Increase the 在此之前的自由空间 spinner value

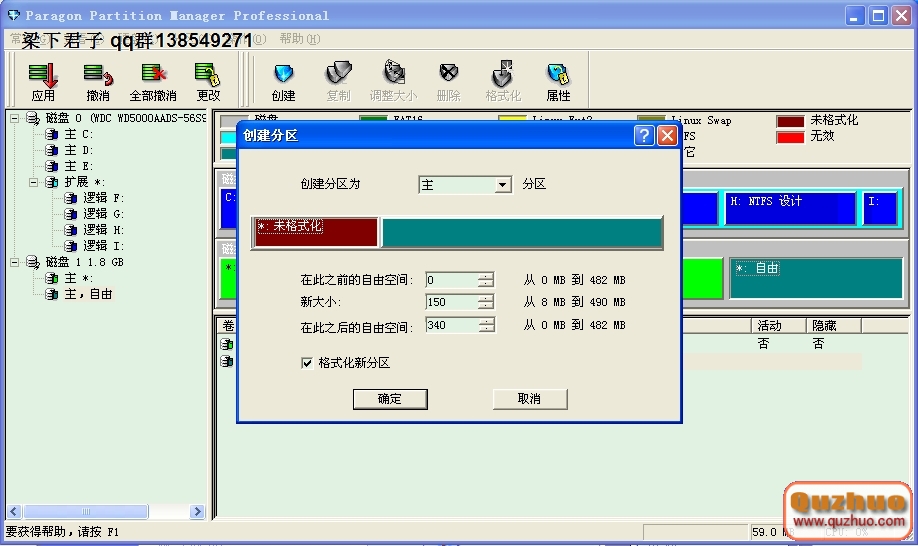[486, 276]
